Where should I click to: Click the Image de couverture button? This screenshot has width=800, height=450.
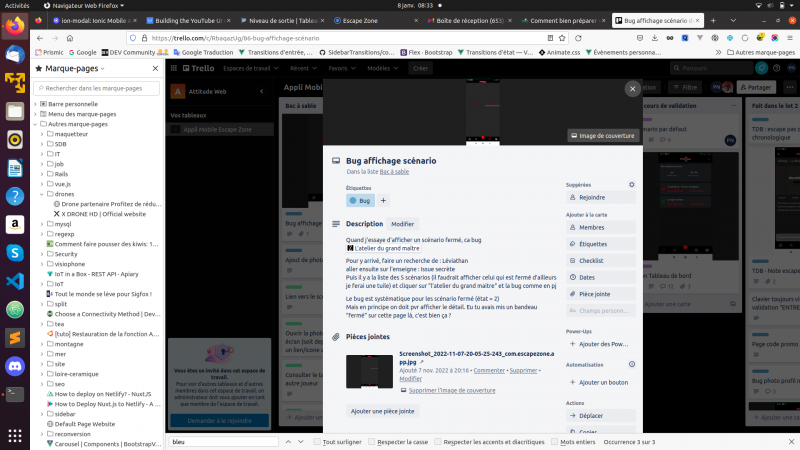click(x=602, y=135)
